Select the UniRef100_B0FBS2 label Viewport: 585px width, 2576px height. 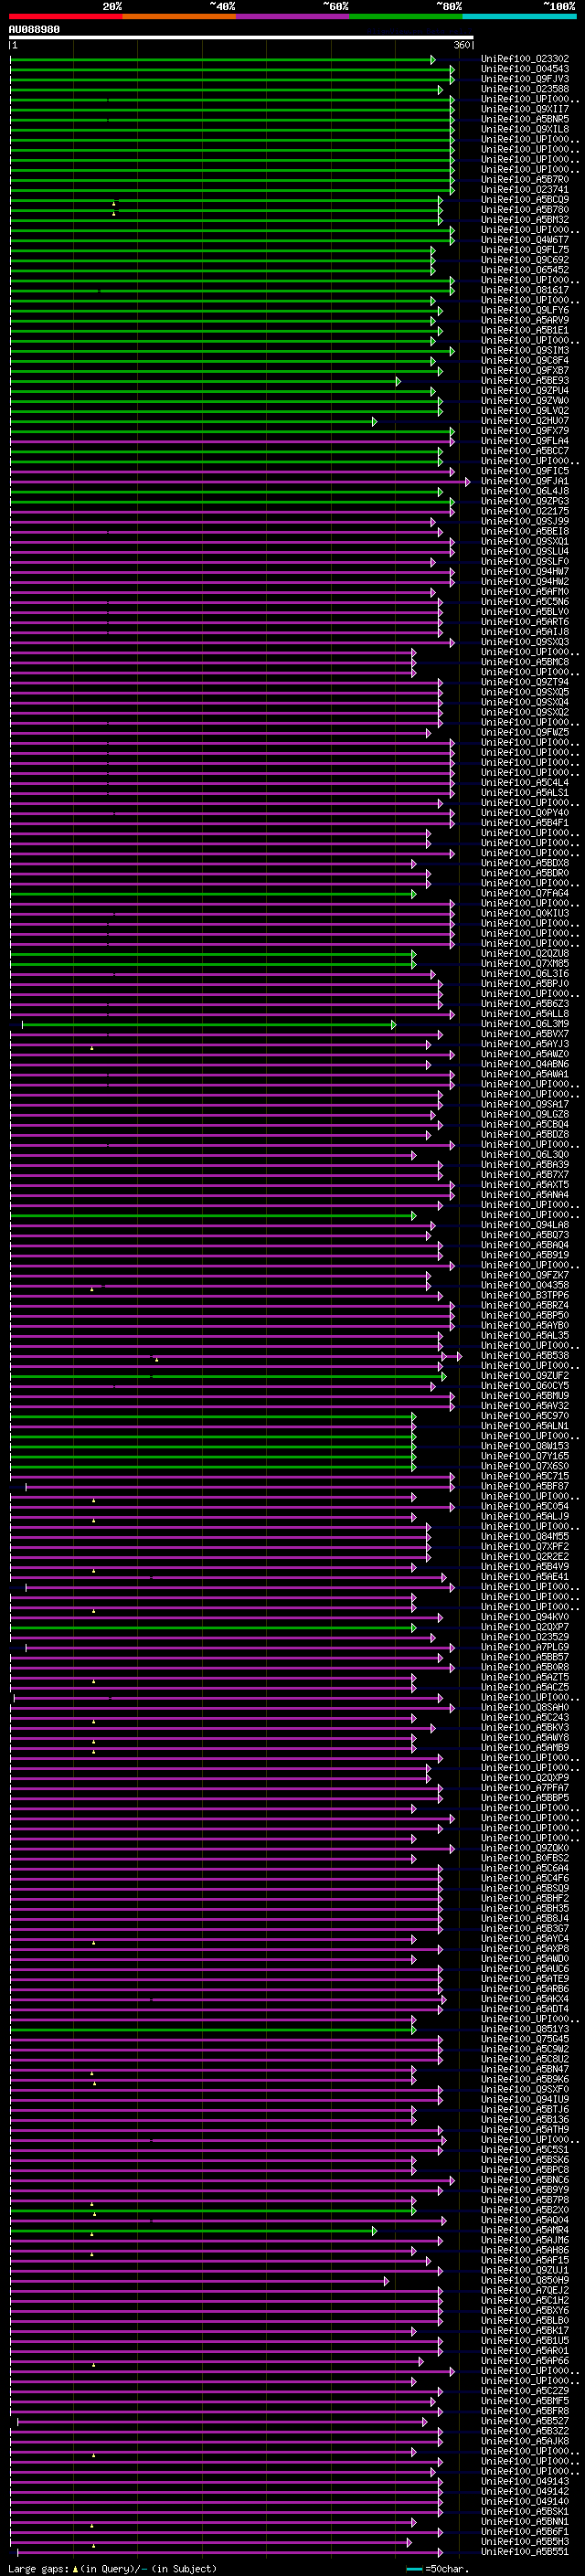(525, 1859)
